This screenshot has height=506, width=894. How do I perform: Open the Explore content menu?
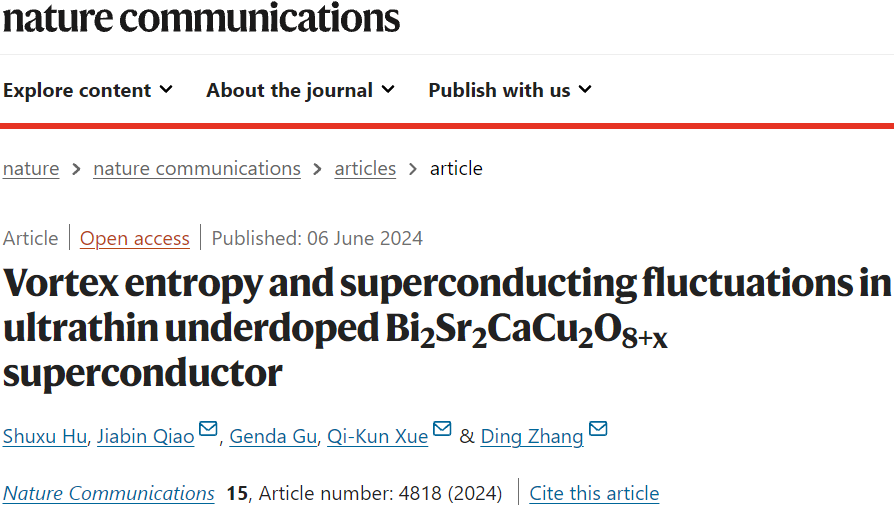[88, 90]
